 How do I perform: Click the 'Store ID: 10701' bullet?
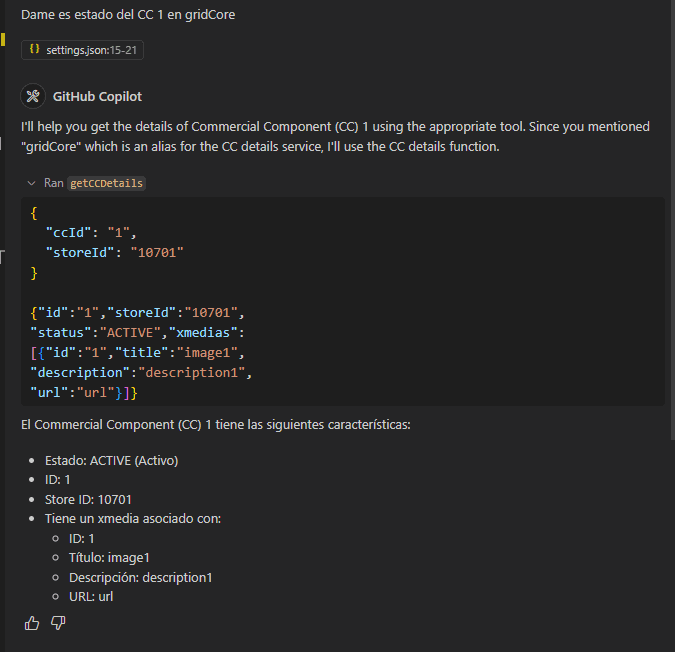88,500
